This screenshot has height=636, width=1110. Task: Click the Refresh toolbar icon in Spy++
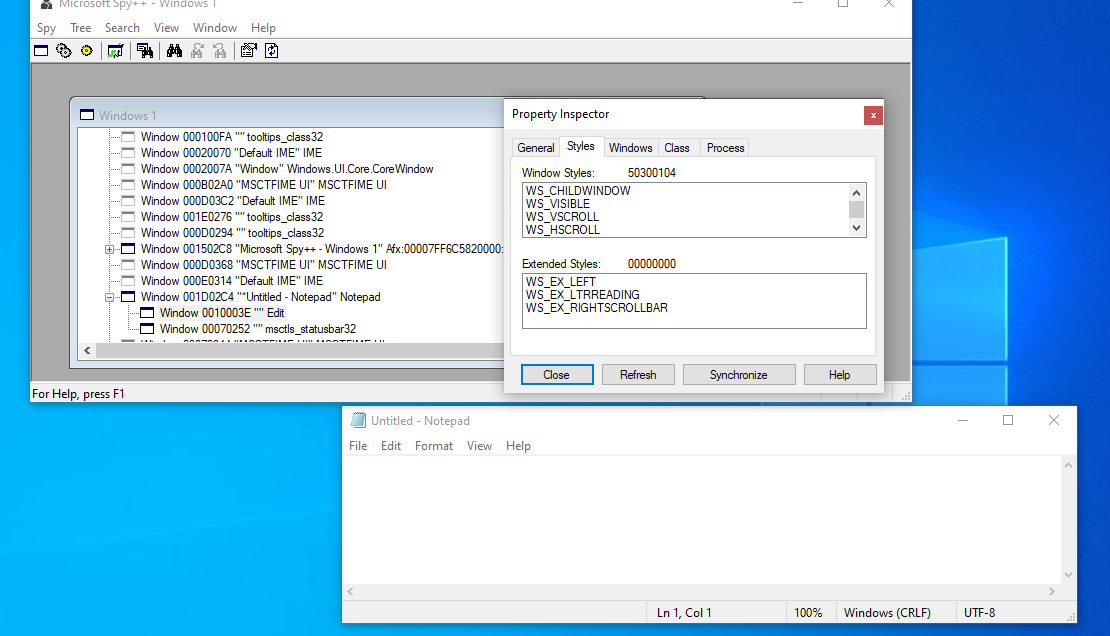pyautogui.click(x=271, y=50)
